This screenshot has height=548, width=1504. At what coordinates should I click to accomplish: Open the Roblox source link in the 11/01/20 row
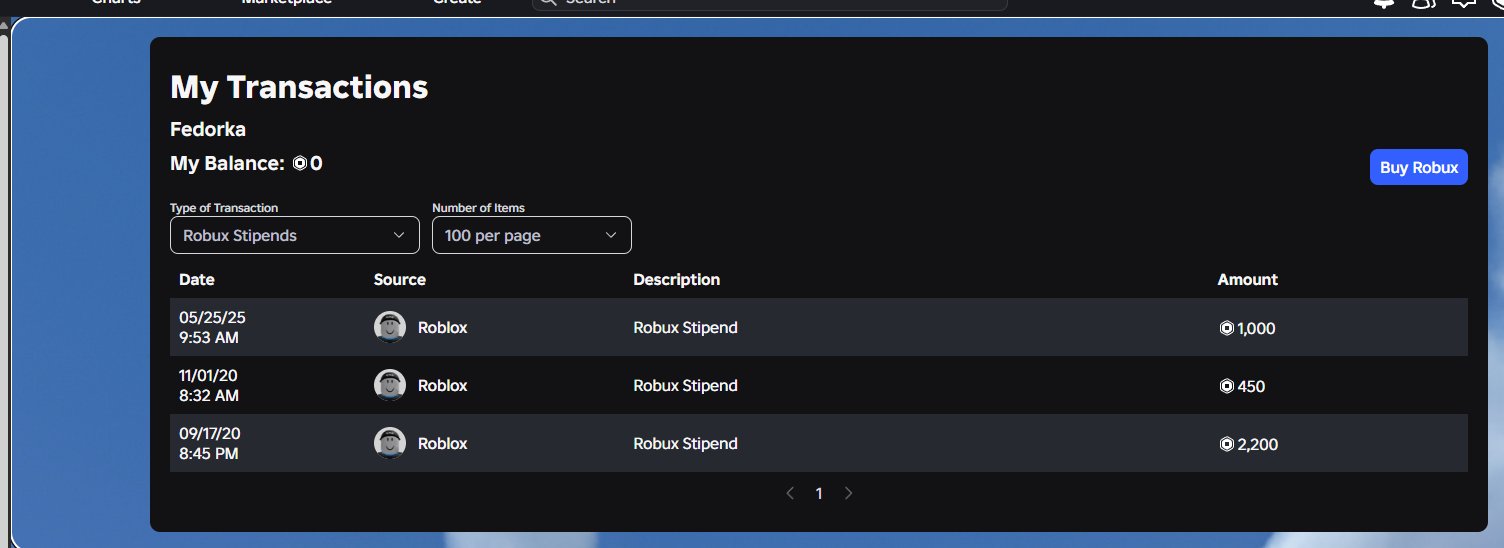442,385
